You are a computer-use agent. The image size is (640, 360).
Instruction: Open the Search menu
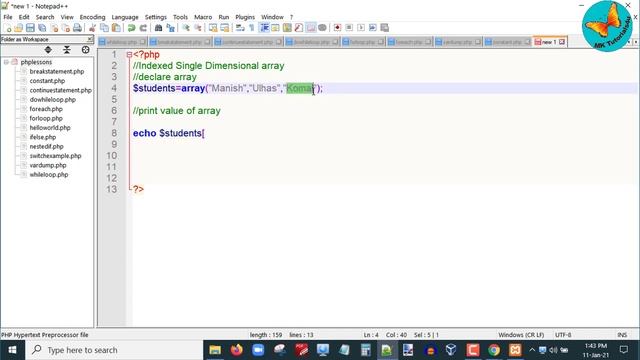[x=45, y=17]
